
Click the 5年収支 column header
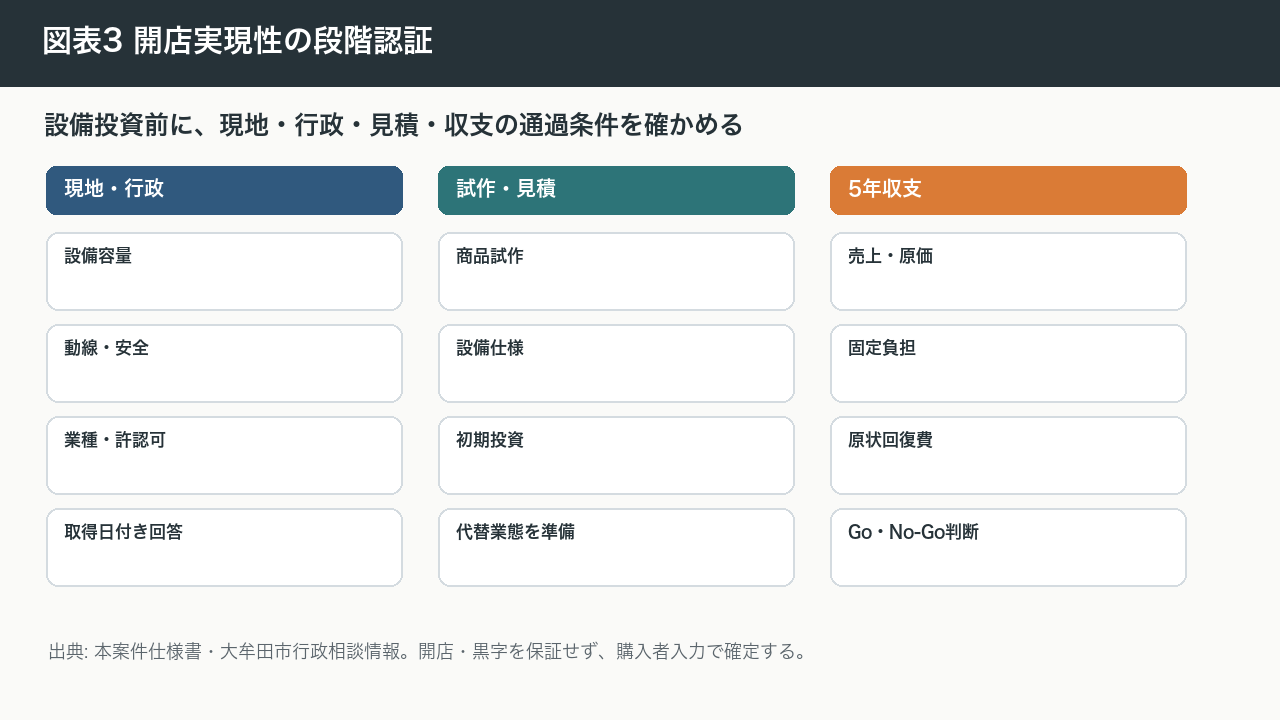pos(1008,190)
